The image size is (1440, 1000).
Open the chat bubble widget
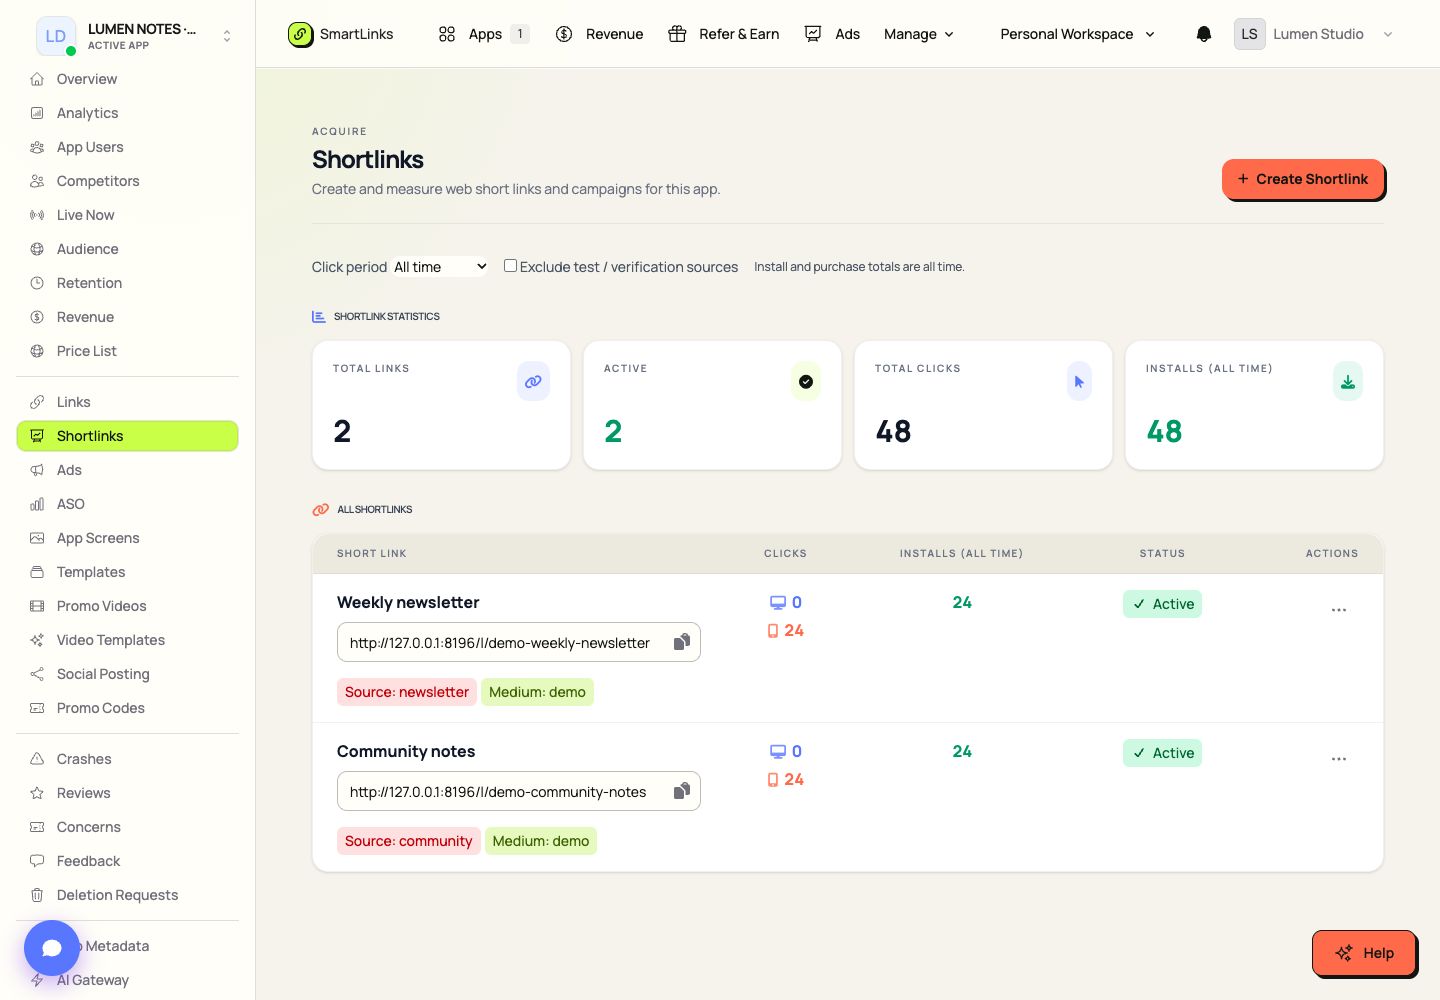point(52,948)
